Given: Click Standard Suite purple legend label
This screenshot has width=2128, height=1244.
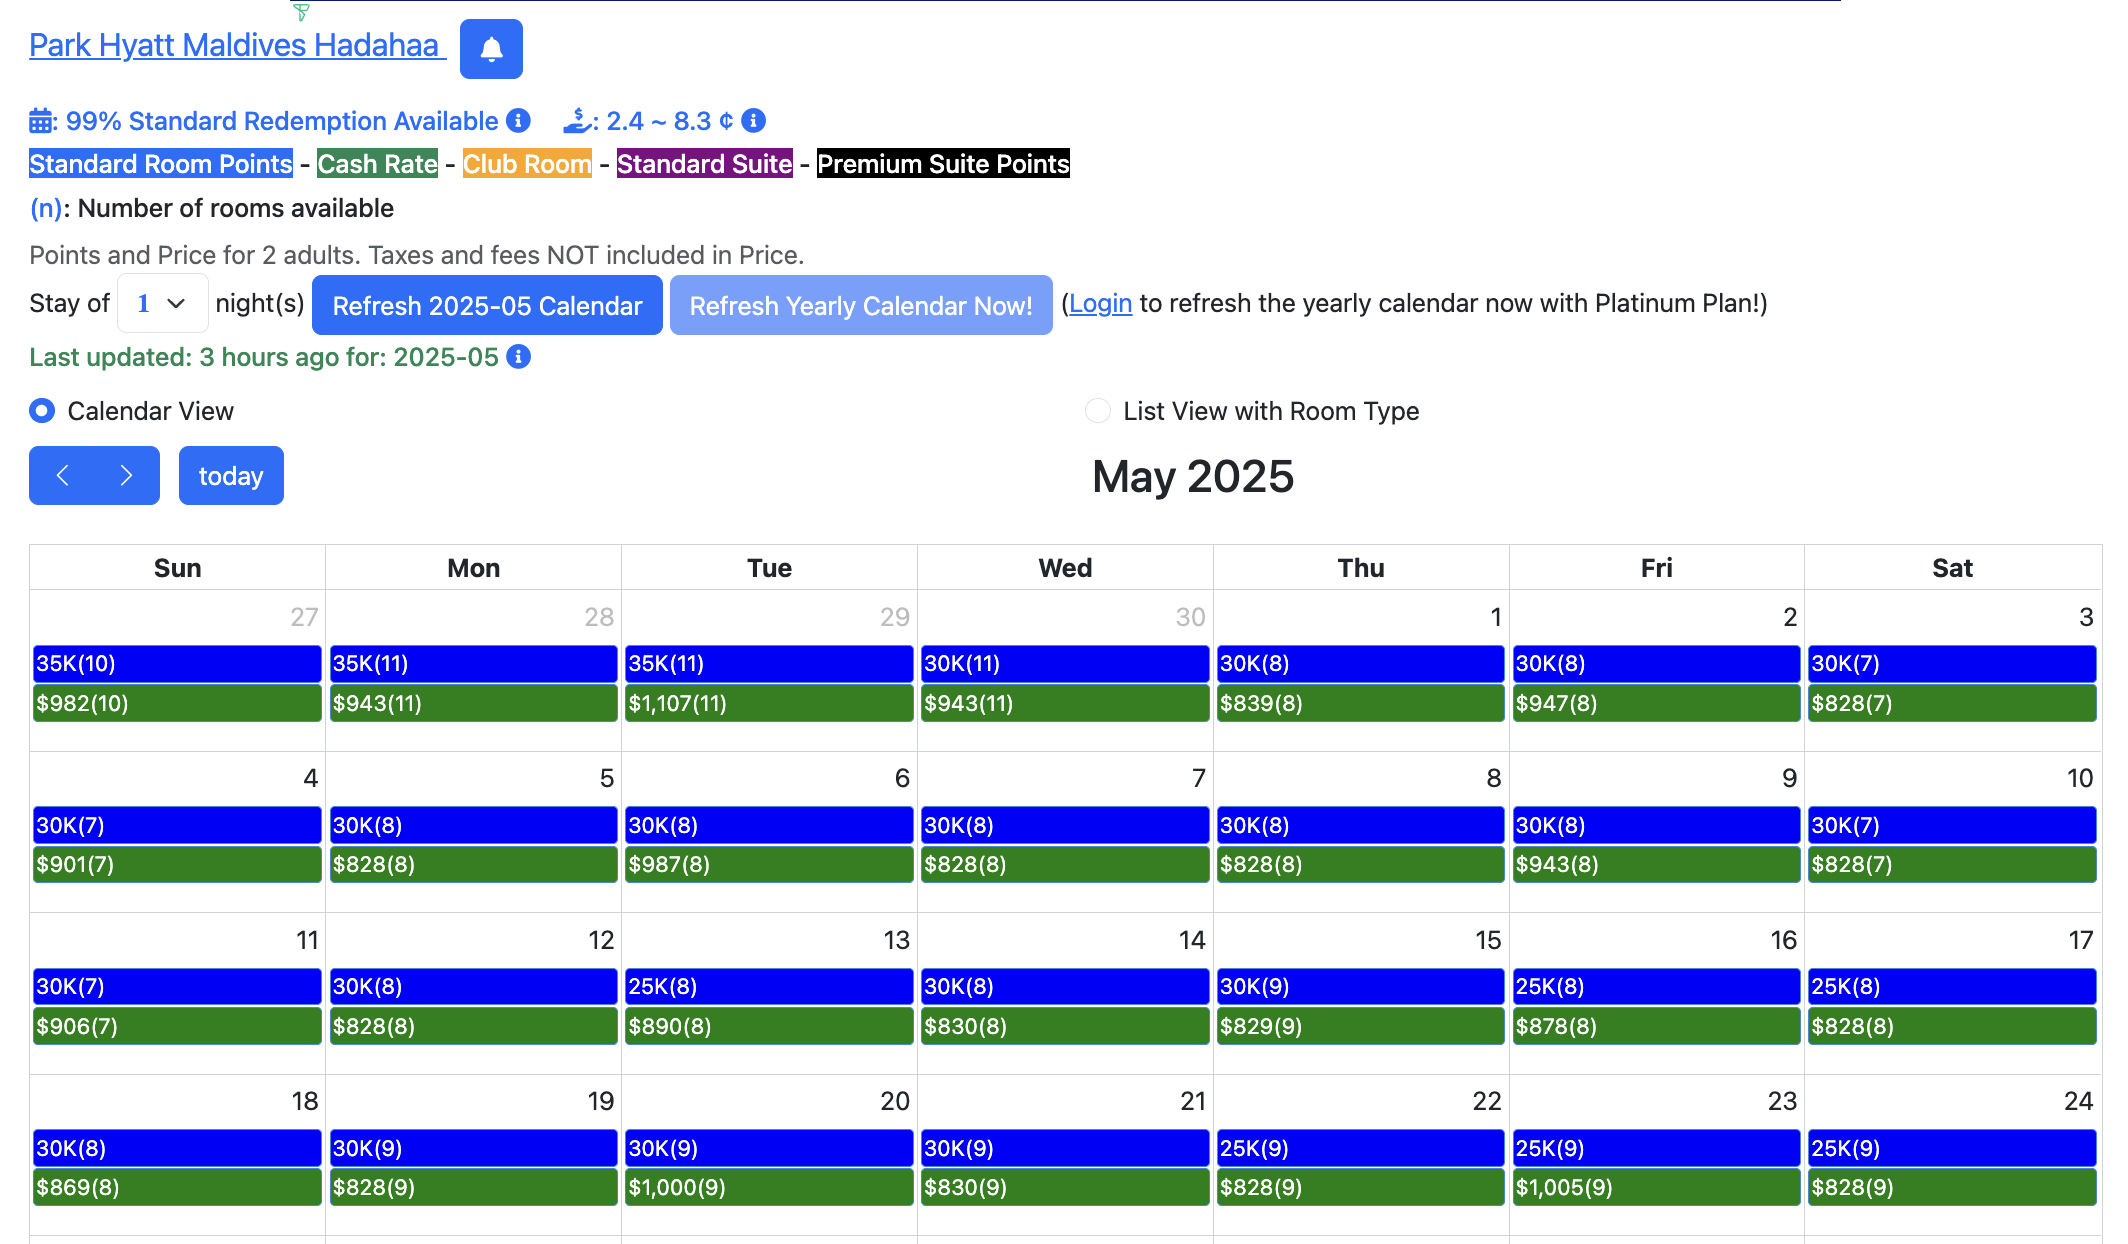Looking at the screenshot, I should [x=705, y=164].
